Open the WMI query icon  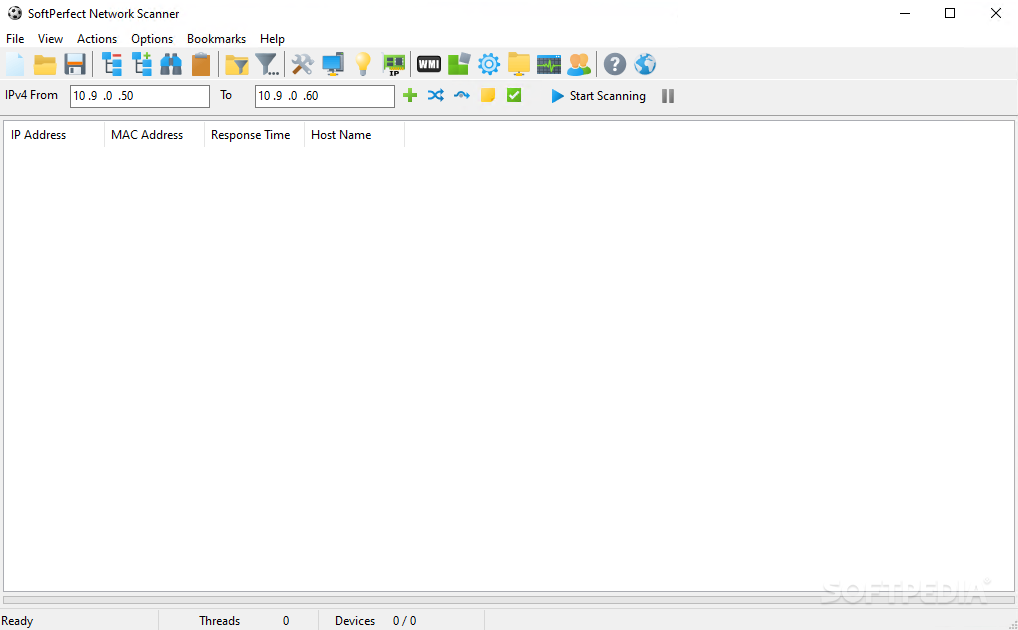coord(428,64)
